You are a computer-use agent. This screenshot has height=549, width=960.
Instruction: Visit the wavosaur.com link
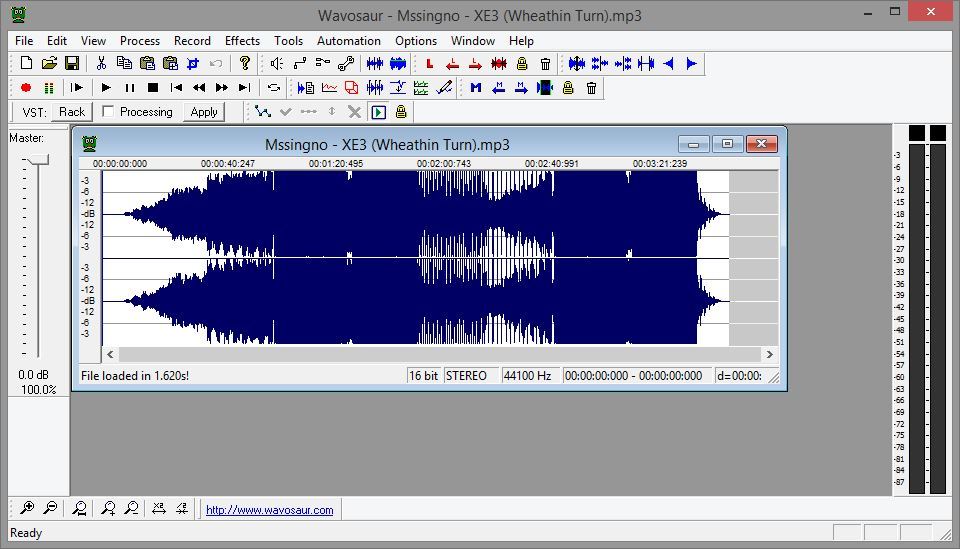click(269, 510)
